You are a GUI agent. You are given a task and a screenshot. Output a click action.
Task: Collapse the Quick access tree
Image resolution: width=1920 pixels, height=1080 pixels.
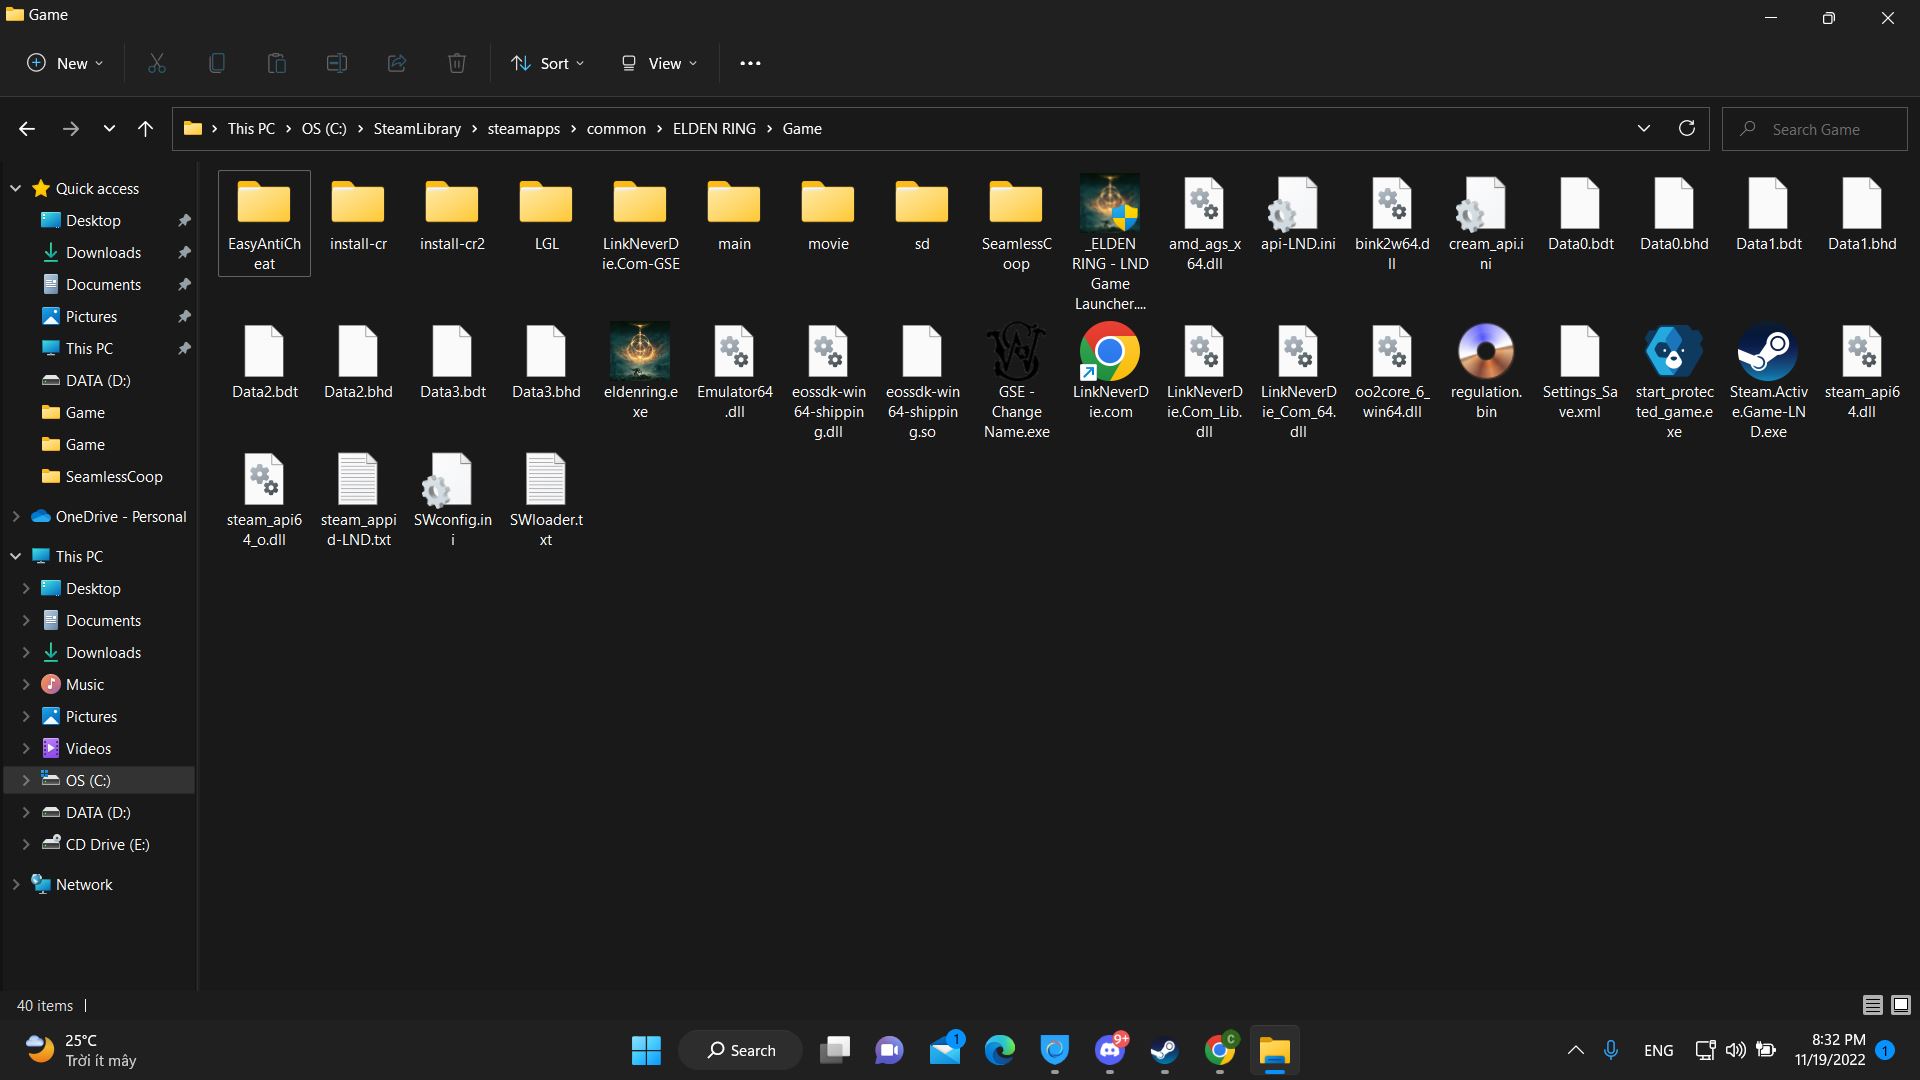click(x=15, y=188)
